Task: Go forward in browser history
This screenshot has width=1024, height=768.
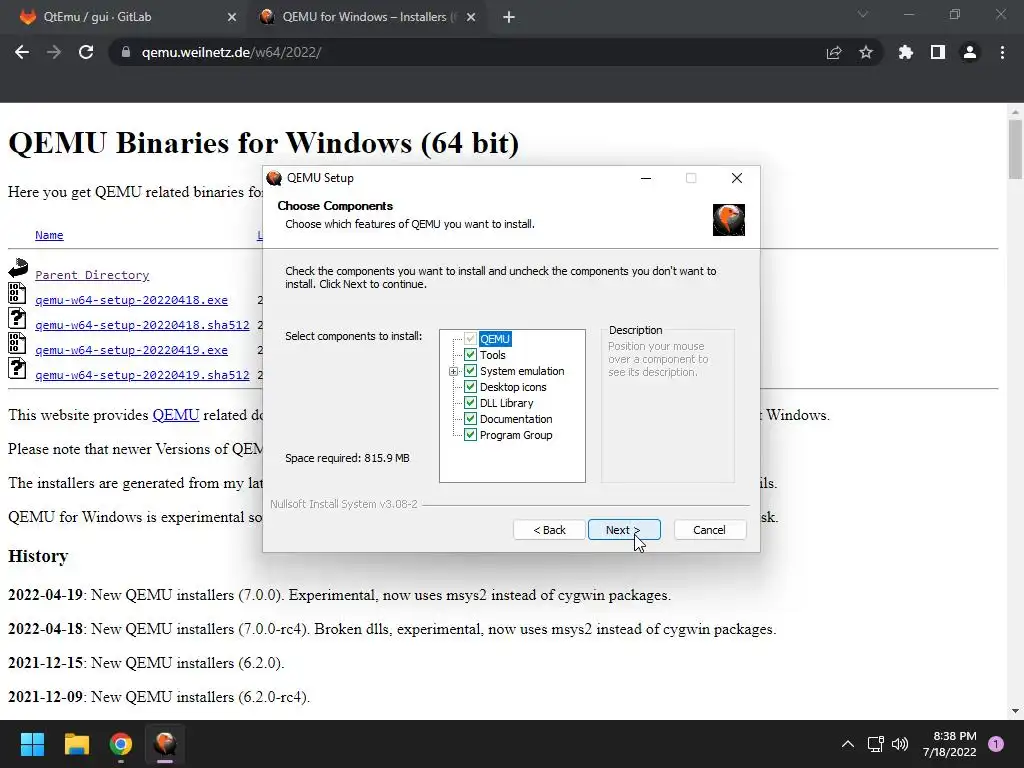Action: pos(54,52)
